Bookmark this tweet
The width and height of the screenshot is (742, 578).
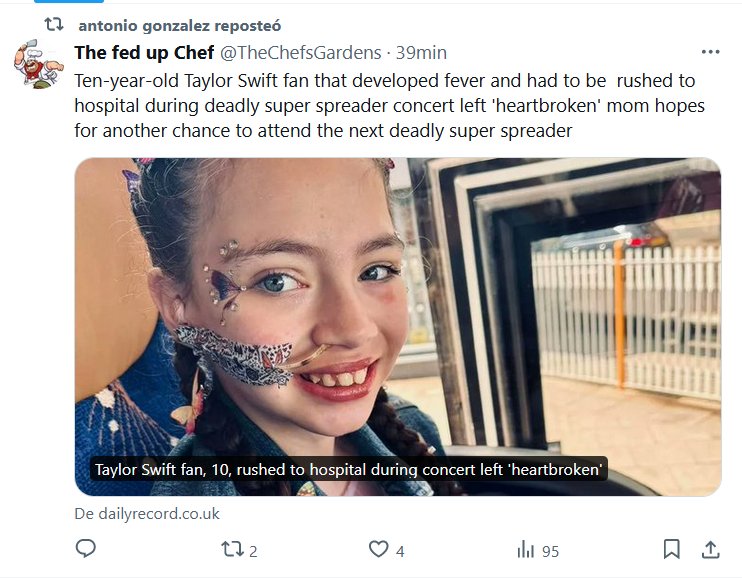pos(672,549)
